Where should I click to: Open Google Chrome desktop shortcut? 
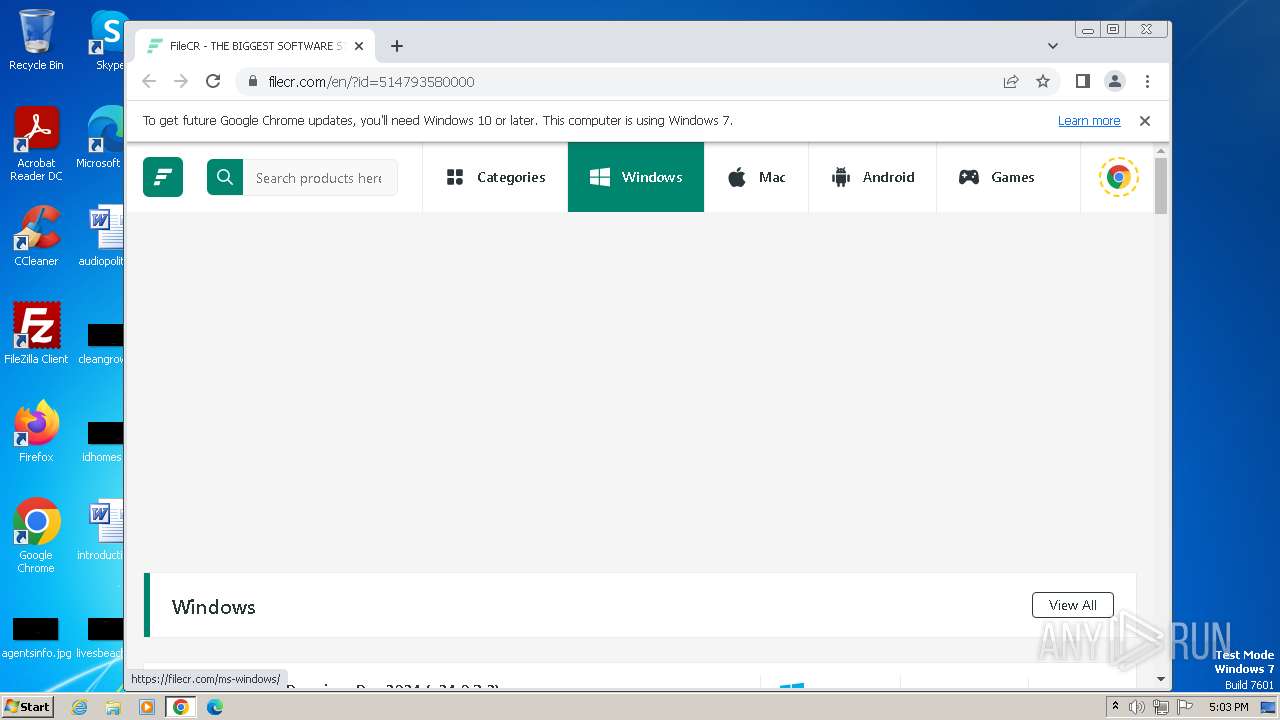point(36,536)
